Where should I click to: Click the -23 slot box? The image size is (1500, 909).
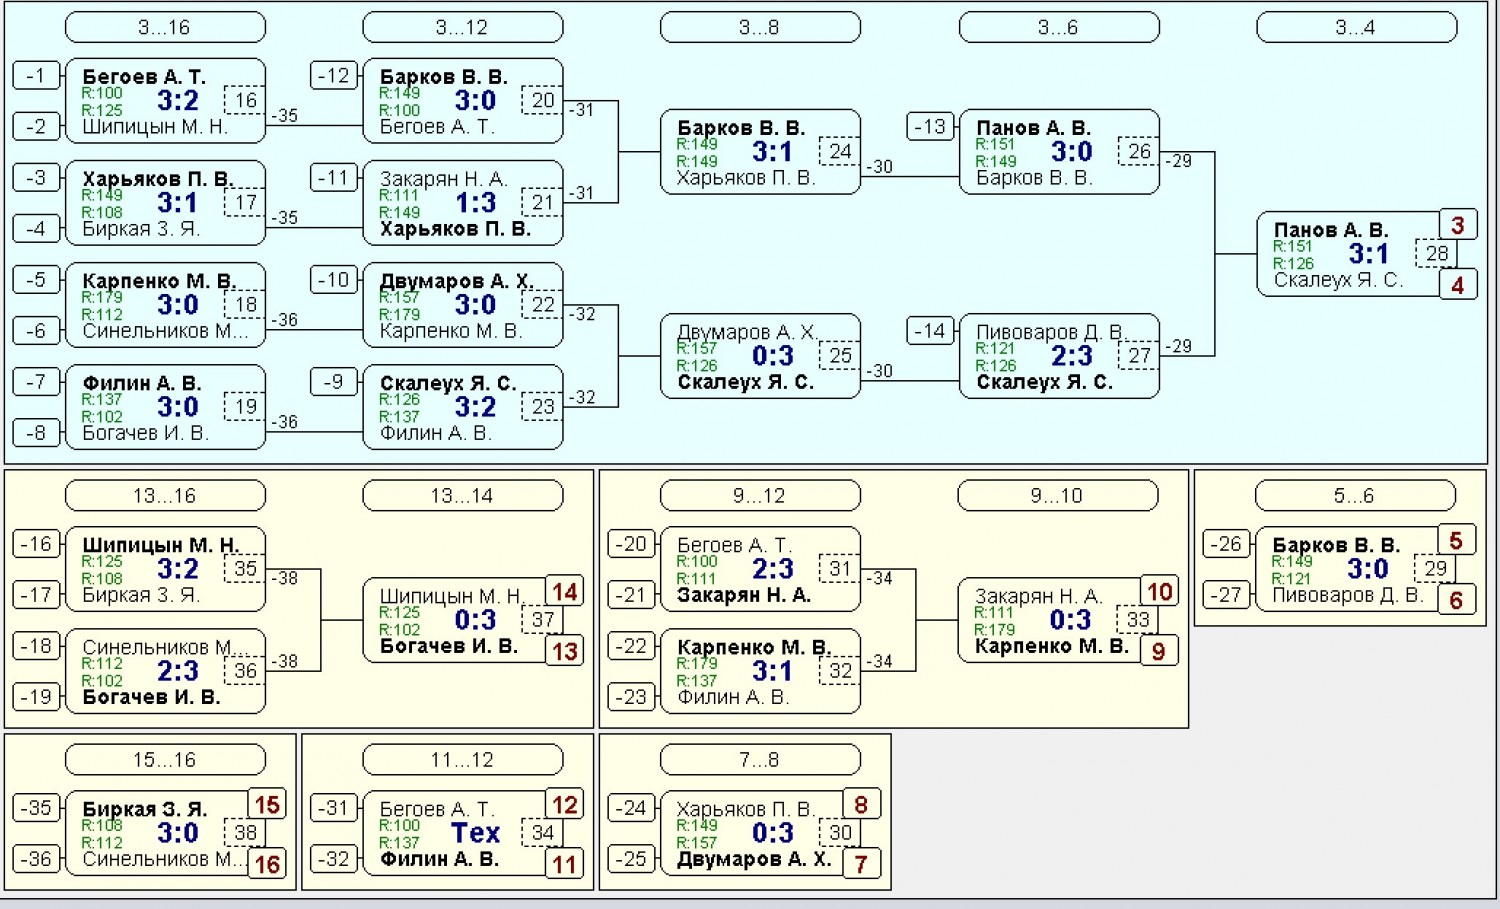tap(631, 696)
